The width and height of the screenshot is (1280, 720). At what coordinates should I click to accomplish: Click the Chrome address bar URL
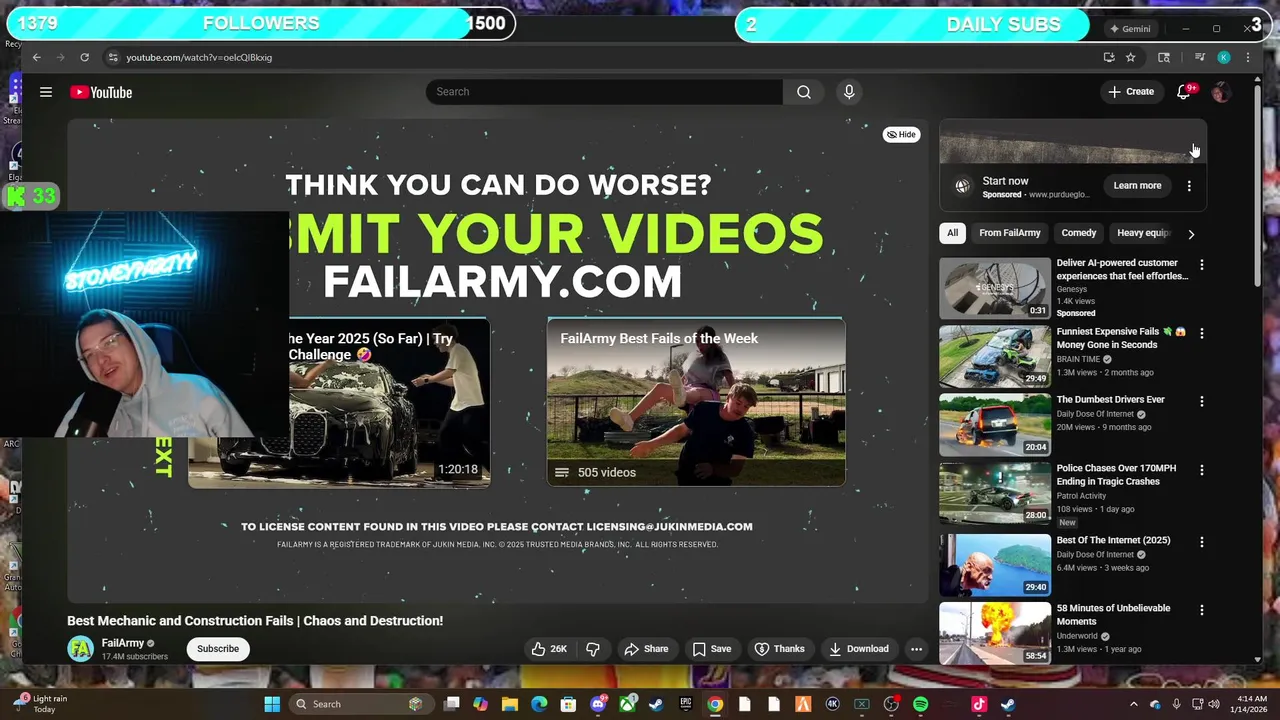pos(199,57)
